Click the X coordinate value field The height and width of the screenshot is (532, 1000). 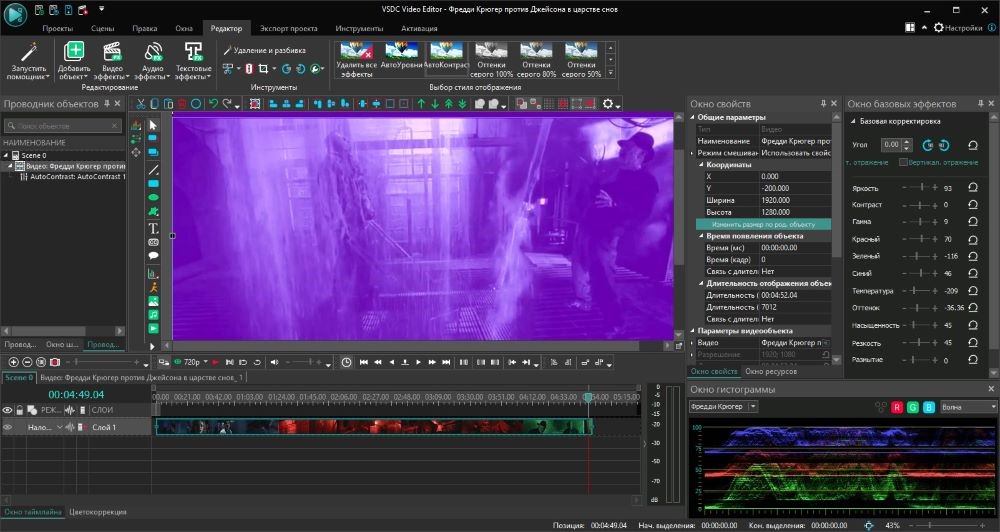click(x=790, y=176)
